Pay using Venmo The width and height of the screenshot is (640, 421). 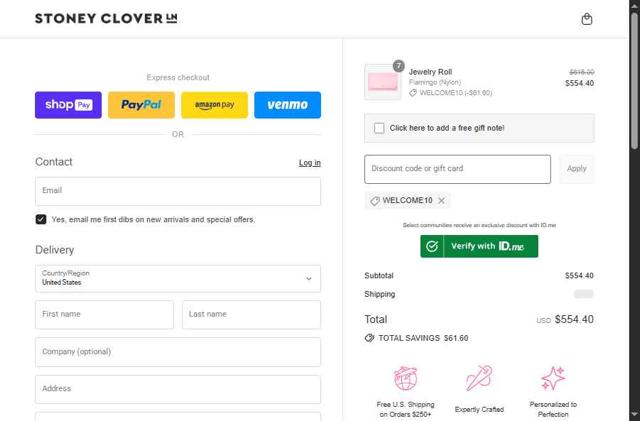pyautogui.click(x=287, y=105)
